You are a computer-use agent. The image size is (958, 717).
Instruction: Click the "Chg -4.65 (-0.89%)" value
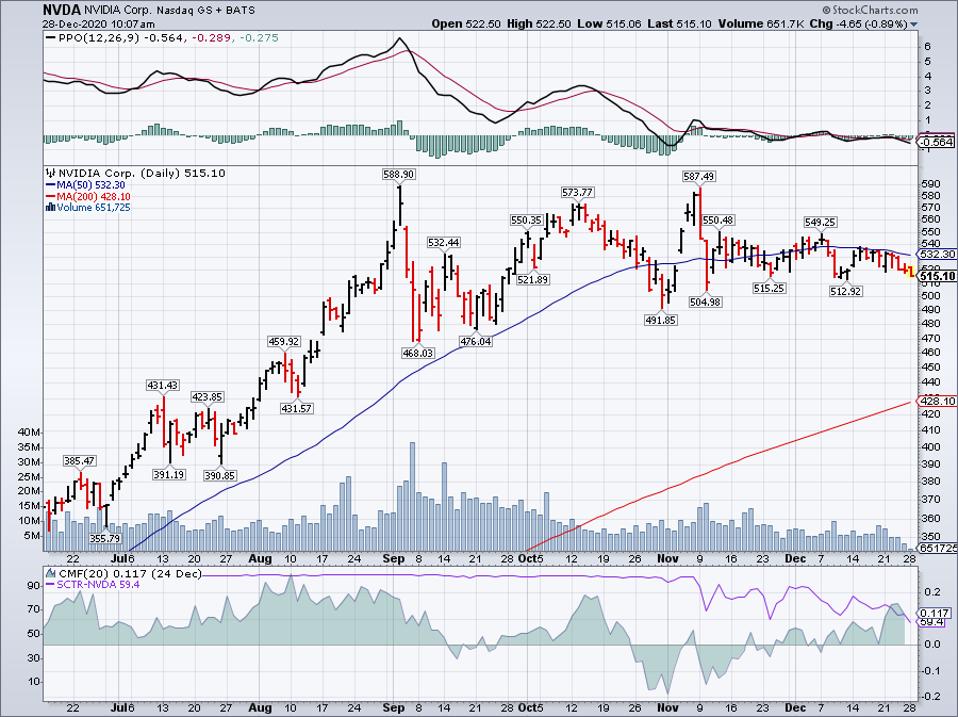click(x=859, y=24)
